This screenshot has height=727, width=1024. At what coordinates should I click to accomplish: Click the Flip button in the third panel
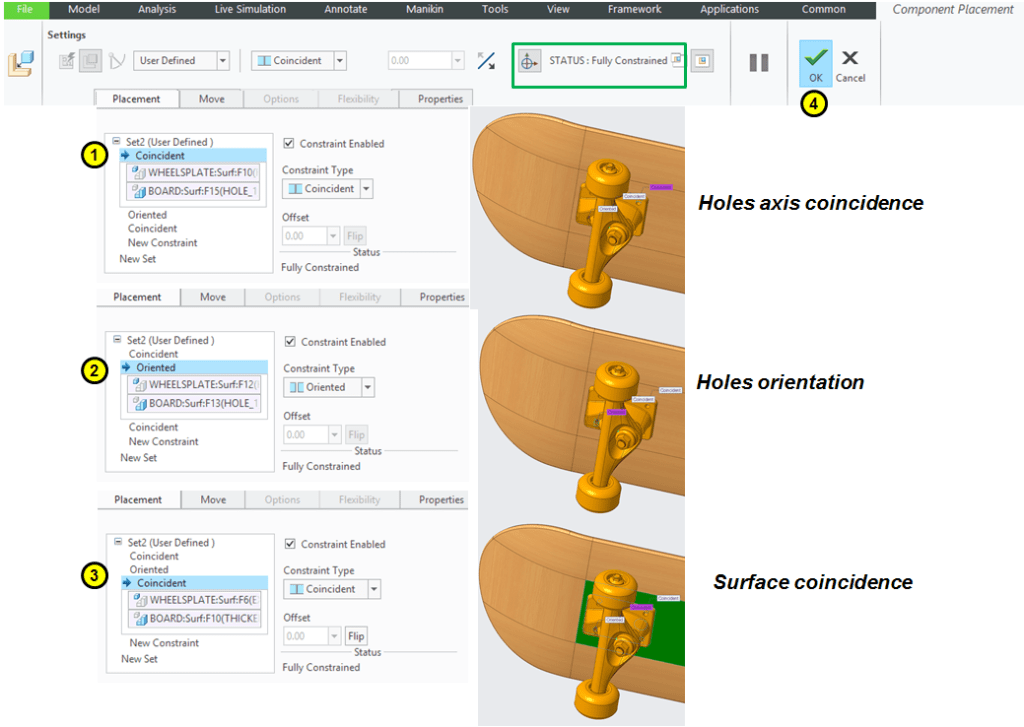click(355, 636)
